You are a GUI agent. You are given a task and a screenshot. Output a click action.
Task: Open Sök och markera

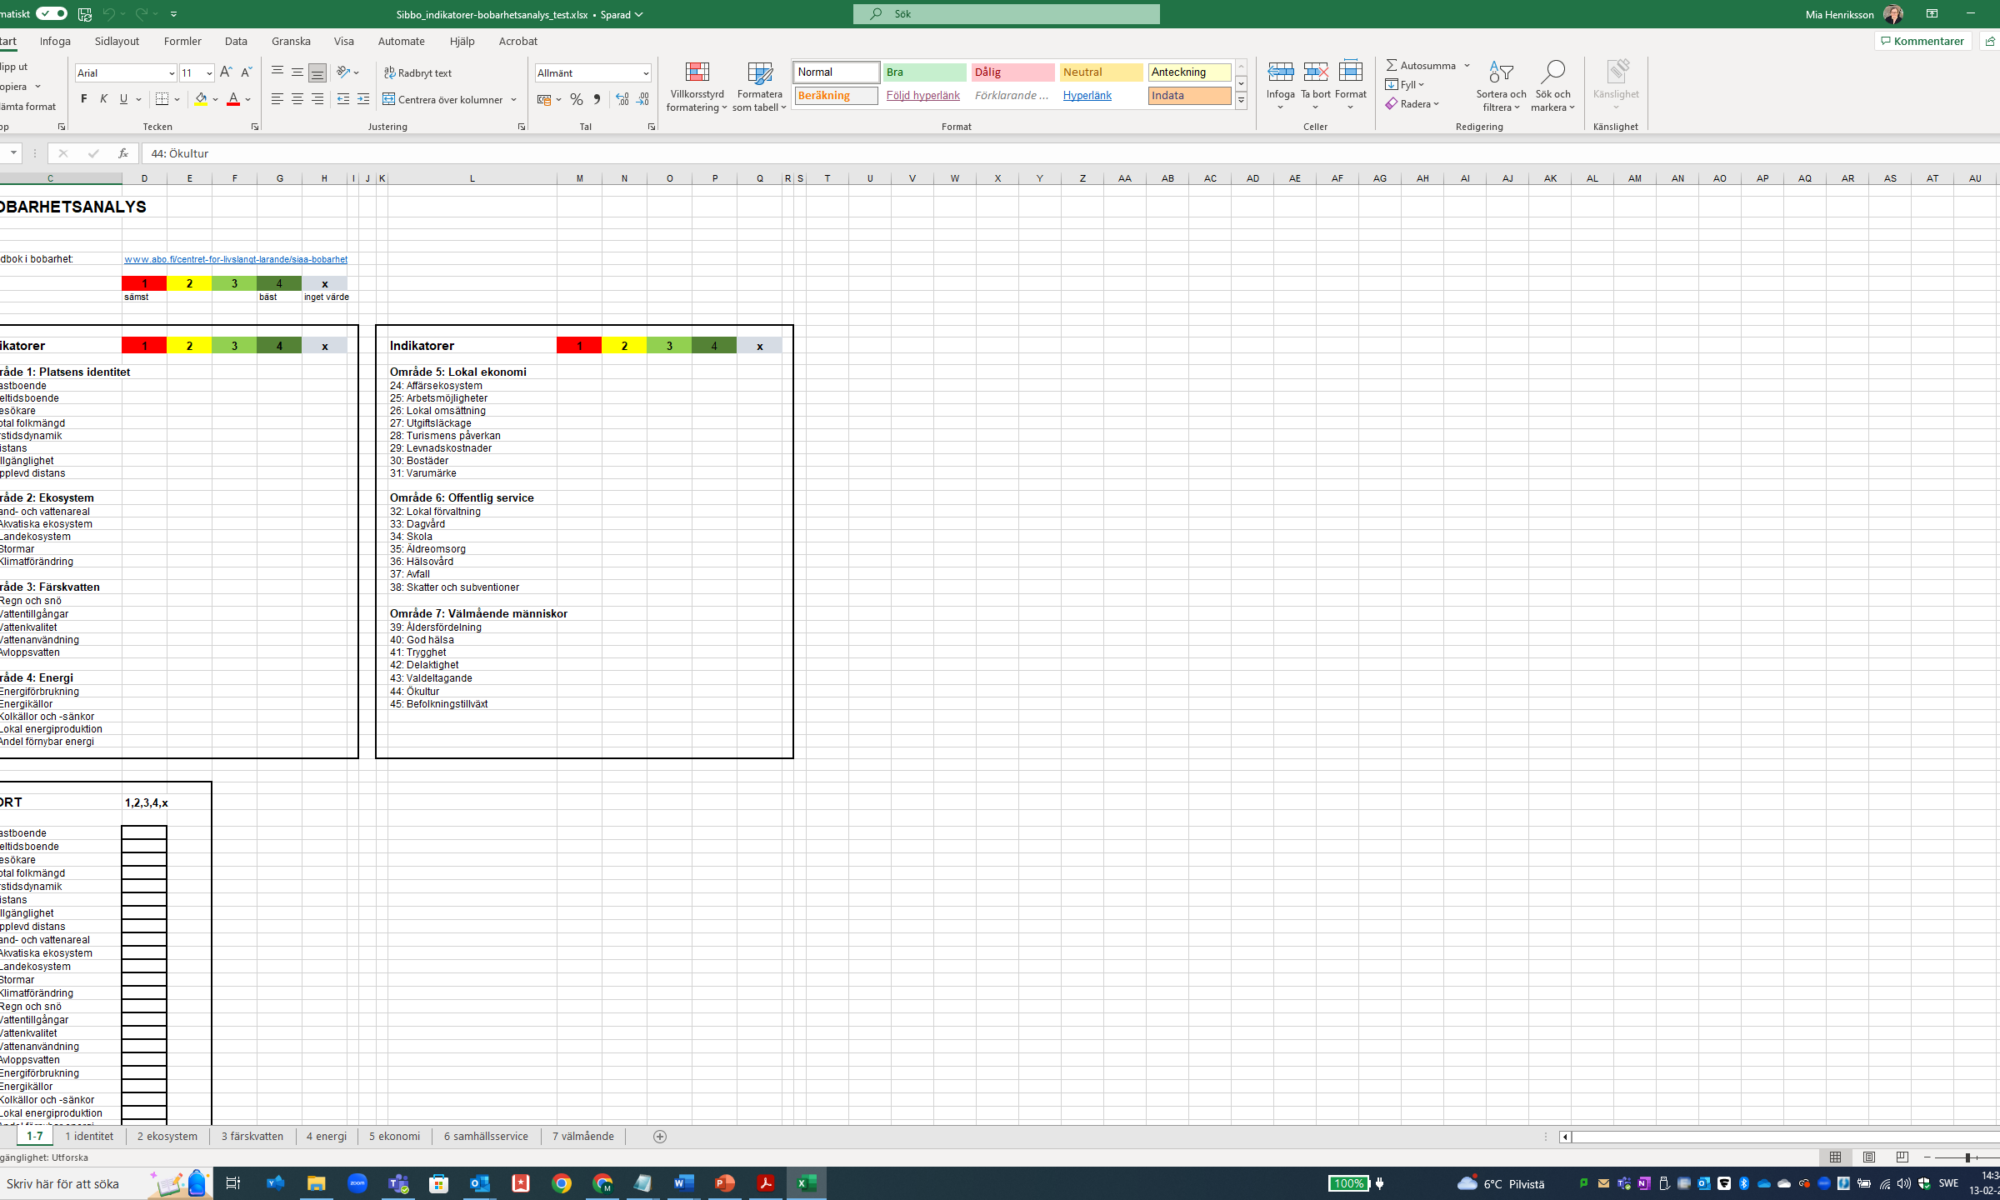[1553, 86]
